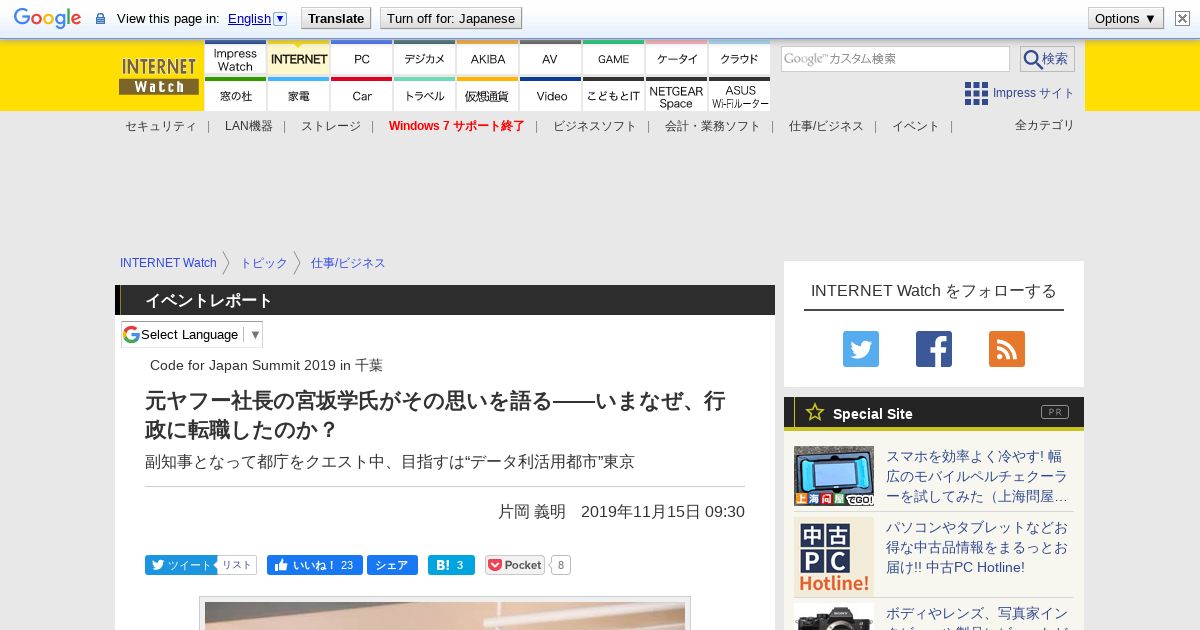Open the こどもとIT tab
The width and height of the screenshot is (1200, 630).
(613, 95)
